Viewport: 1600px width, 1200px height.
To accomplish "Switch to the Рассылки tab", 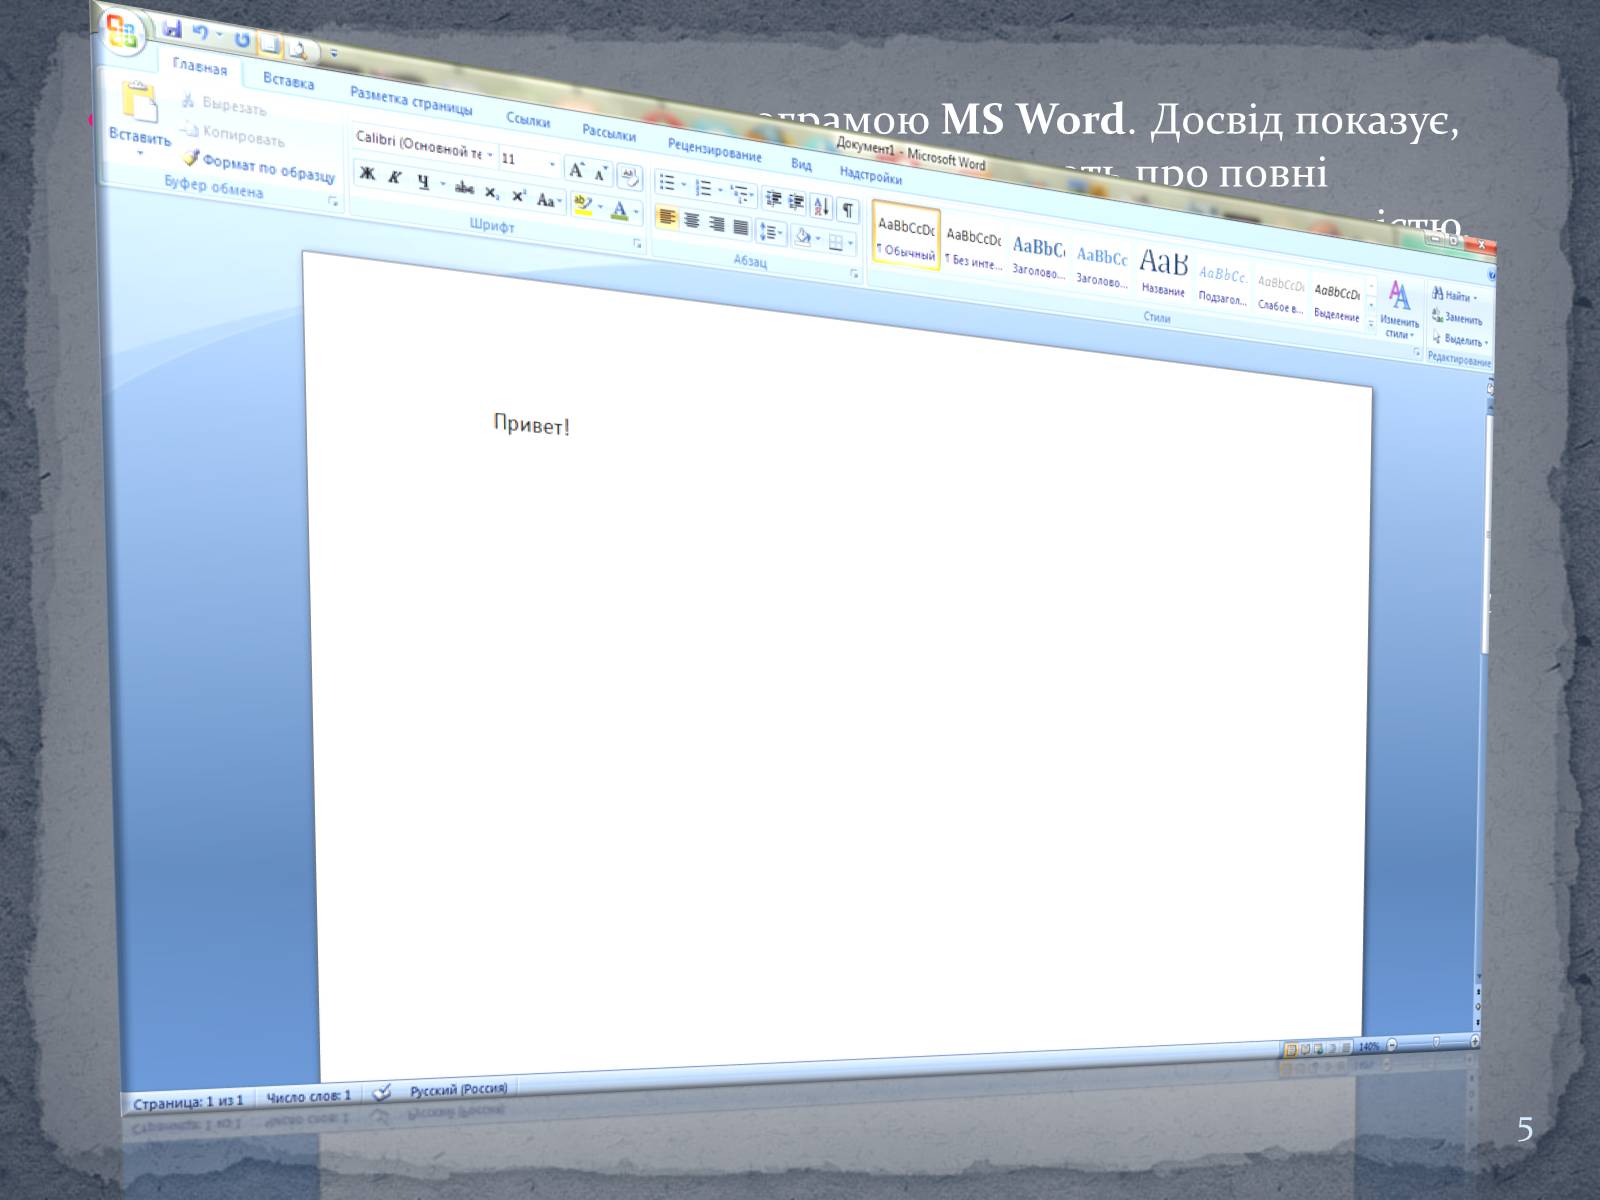I will coord(609,133).
